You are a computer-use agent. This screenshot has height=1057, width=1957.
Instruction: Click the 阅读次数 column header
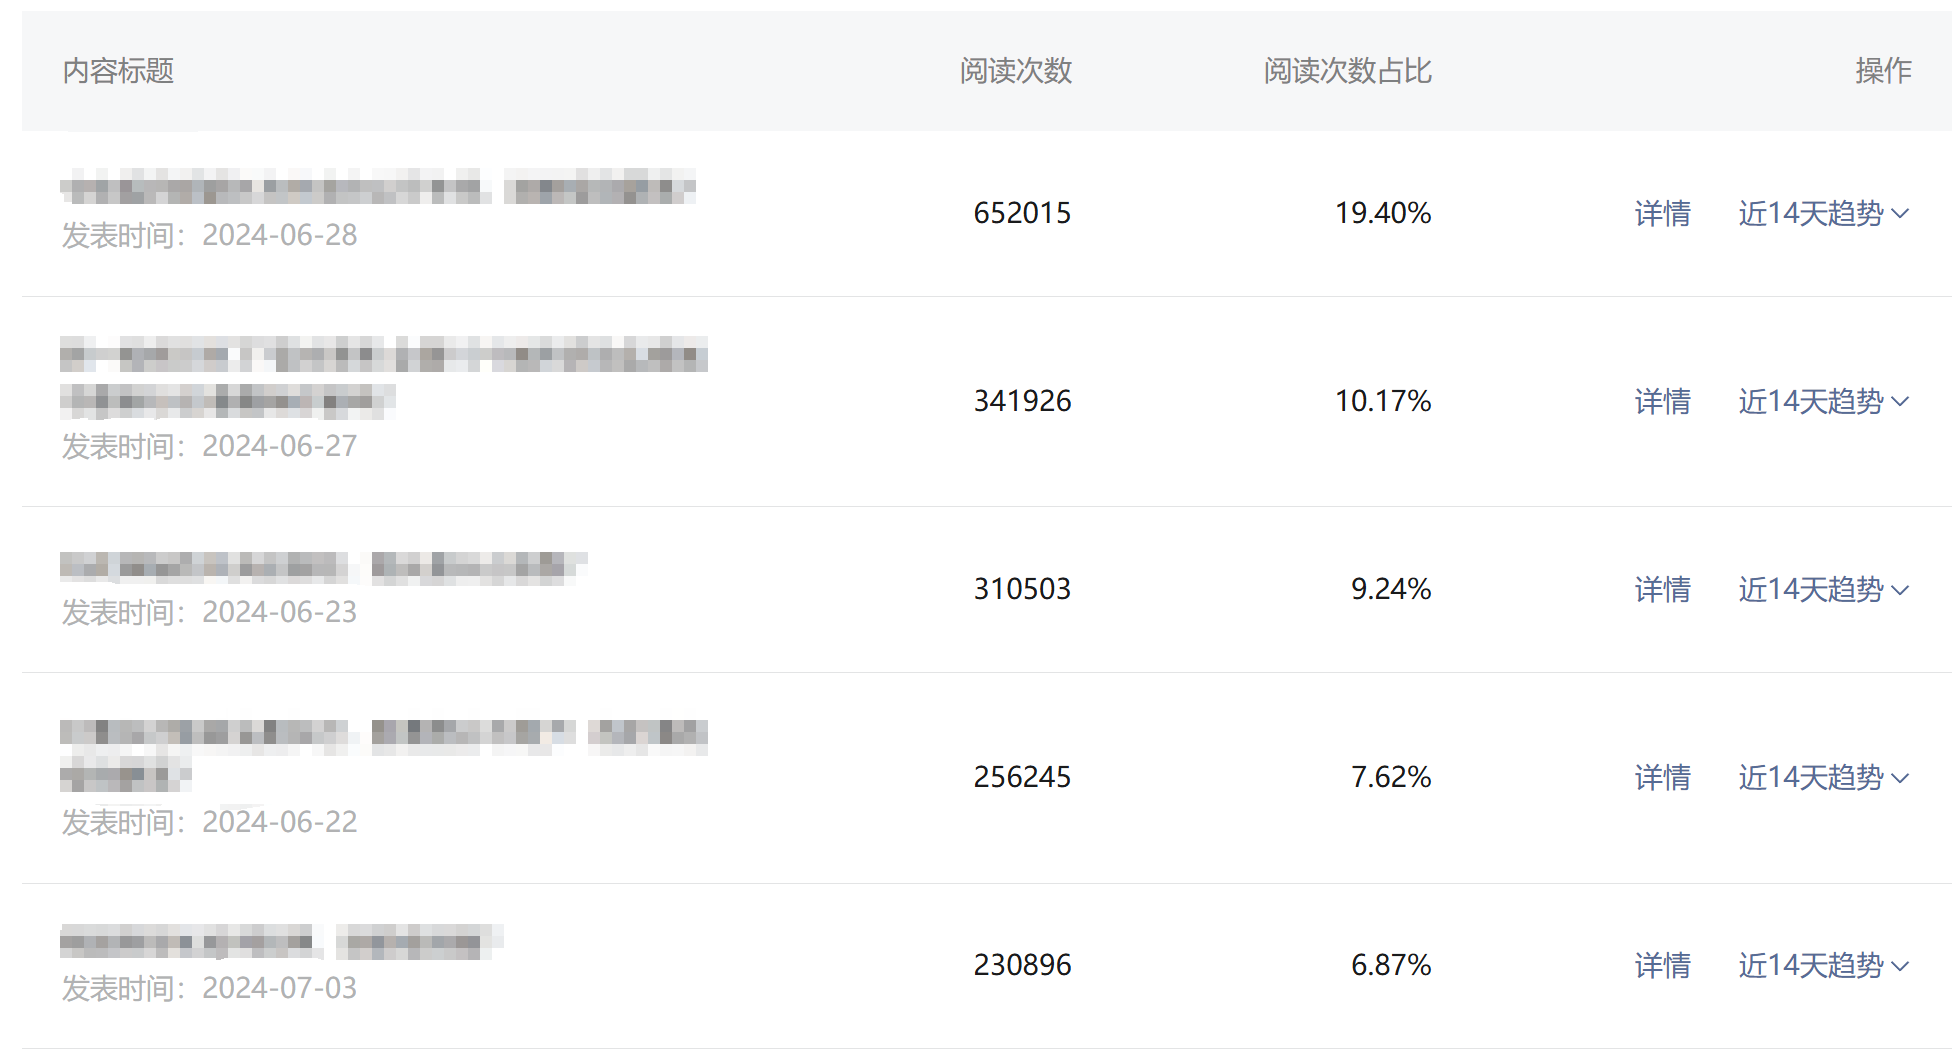tap(1015, 71)
